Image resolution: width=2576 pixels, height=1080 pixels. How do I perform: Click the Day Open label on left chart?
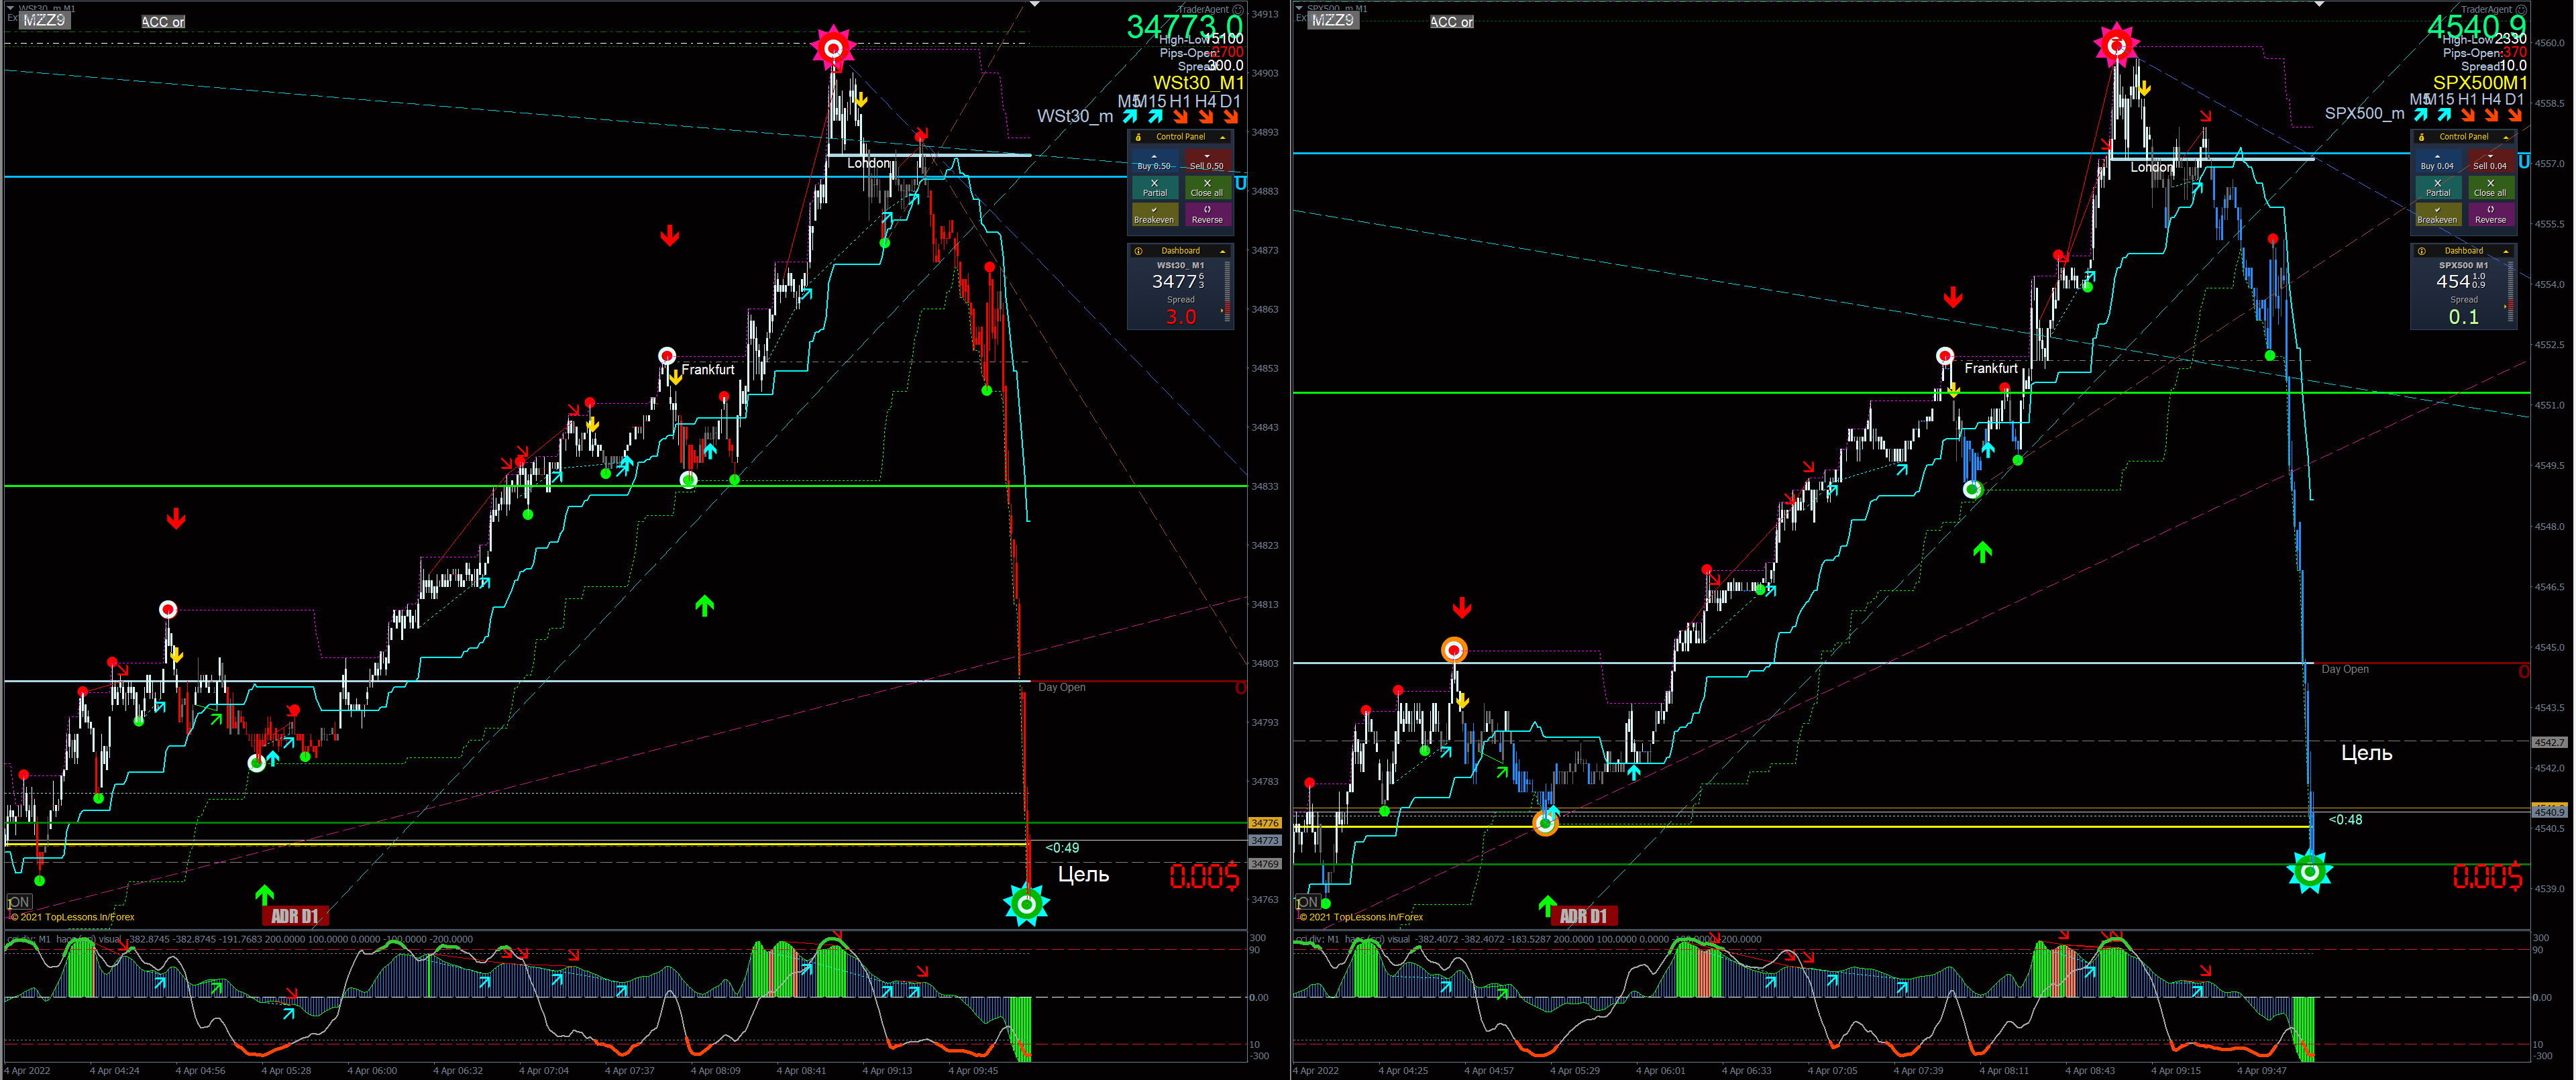(x=1061, y=687)
